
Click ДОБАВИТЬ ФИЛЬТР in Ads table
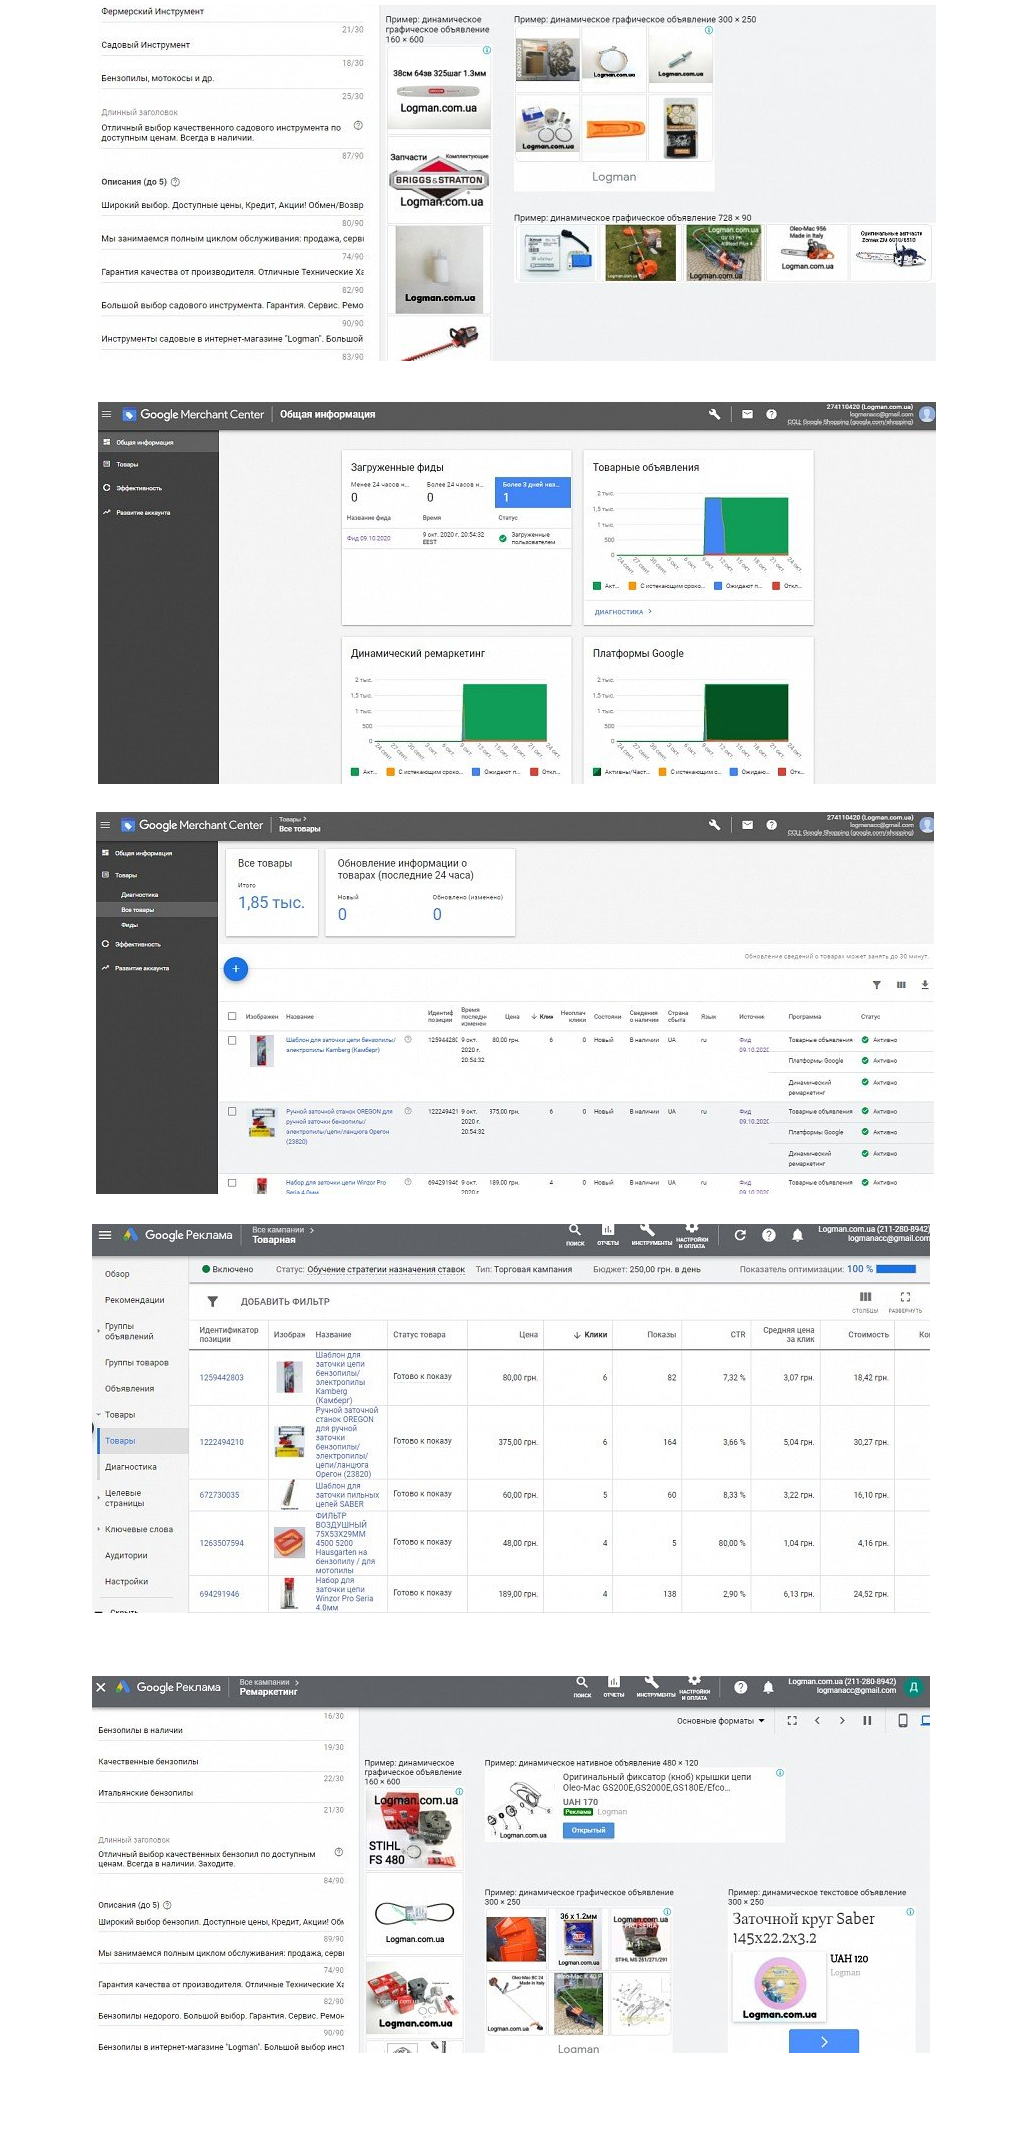pyautogui.click(x=285, y=1302)
